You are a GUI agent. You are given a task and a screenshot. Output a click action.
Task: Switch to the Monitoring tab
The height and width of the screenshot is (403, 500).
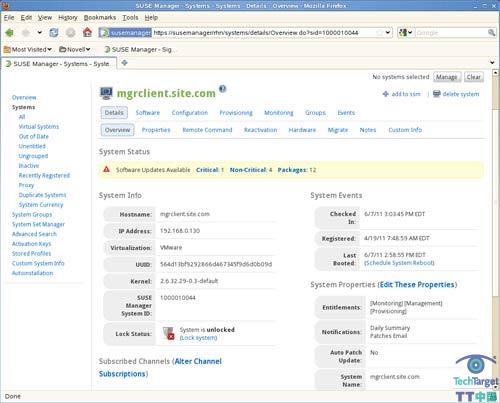click(279, 113)
